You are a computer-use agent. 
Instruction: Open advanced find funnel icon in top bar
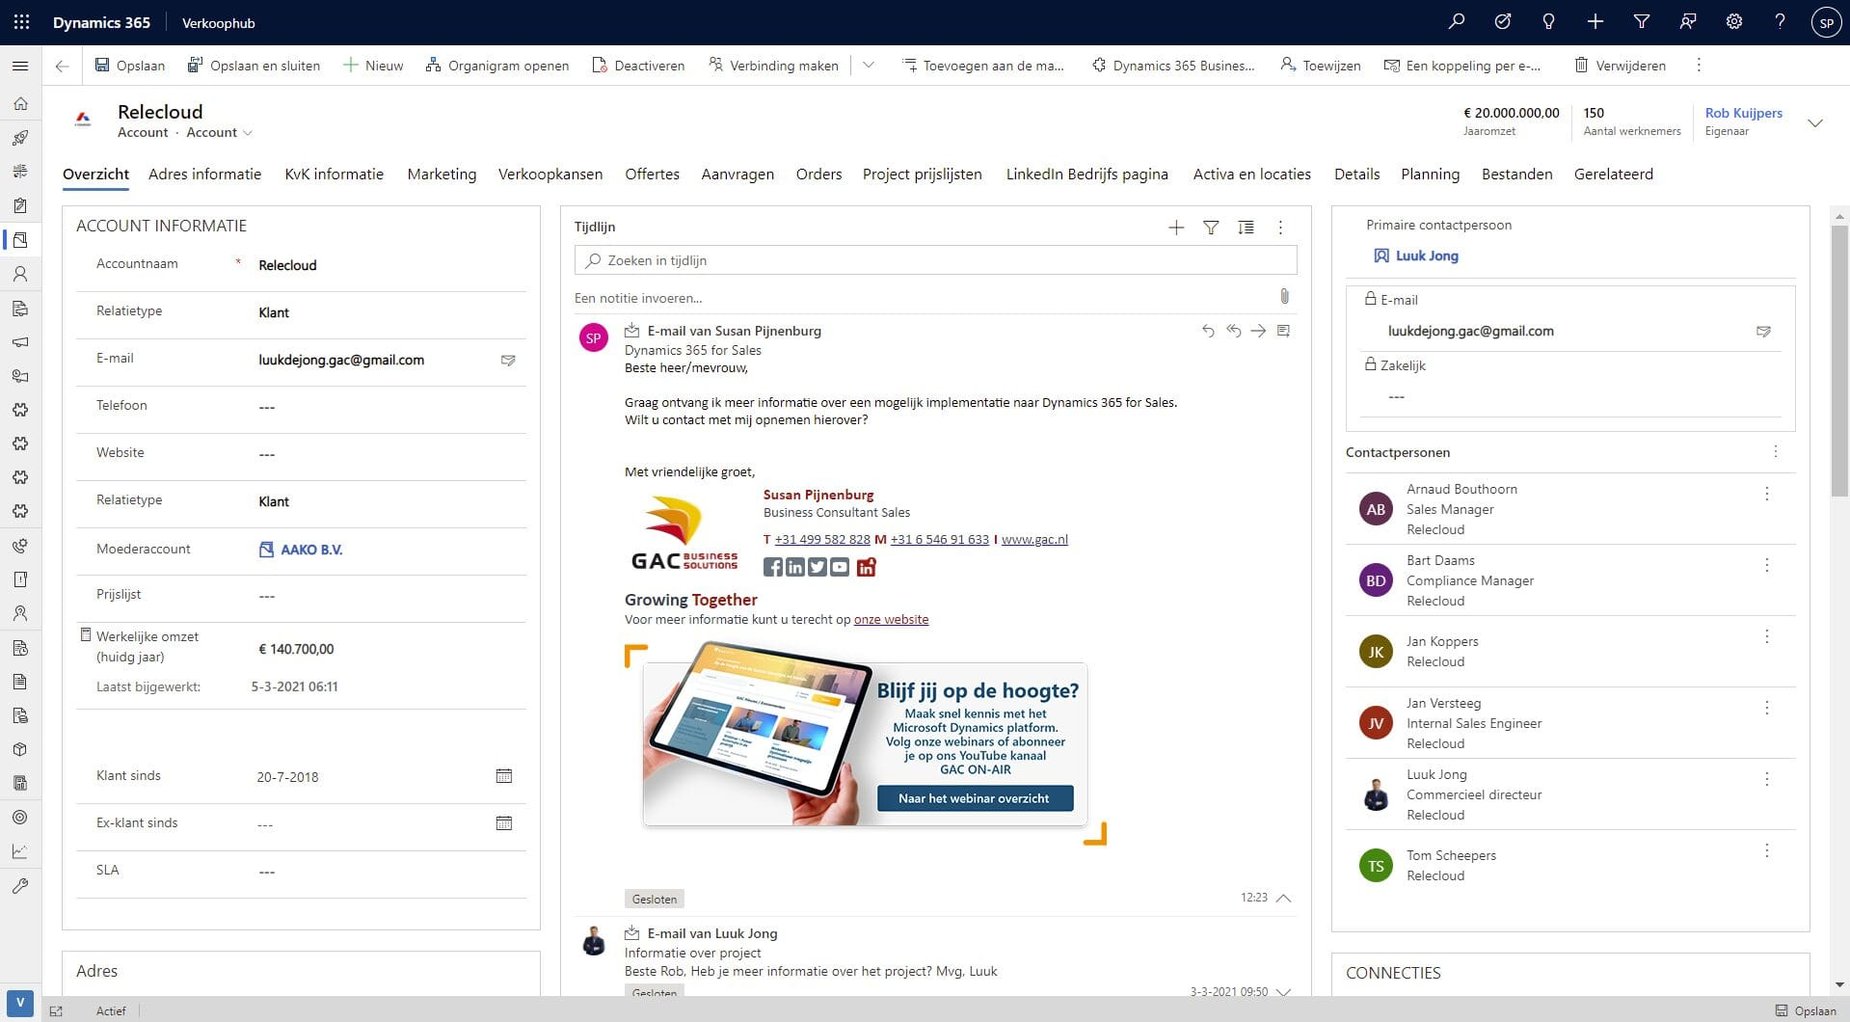(1641, 22)
